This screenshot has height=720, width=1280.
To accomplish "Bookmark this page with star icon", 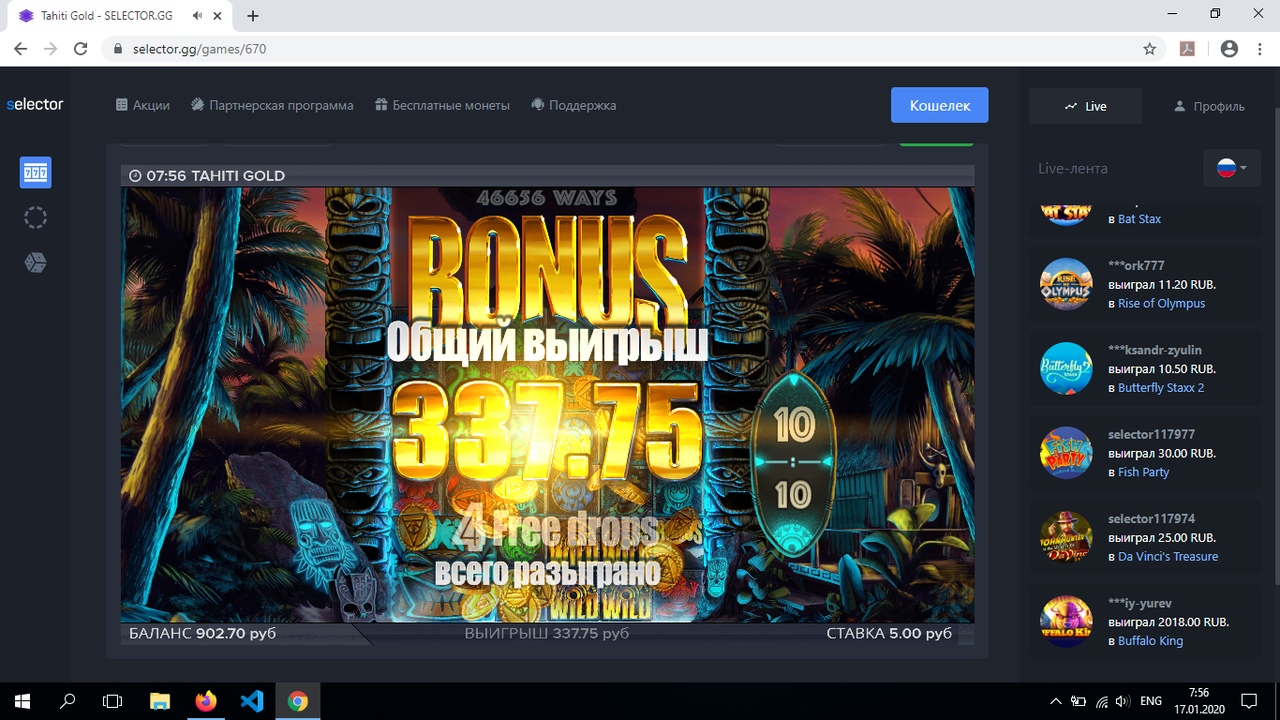I will click(x=1149, y=48).
